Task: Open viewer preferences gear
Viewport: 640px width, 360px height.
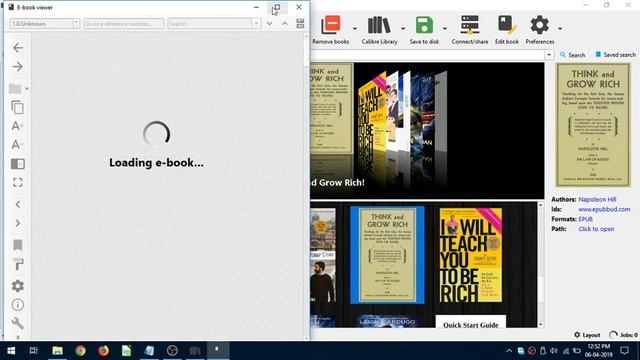Action: [18, 286]
